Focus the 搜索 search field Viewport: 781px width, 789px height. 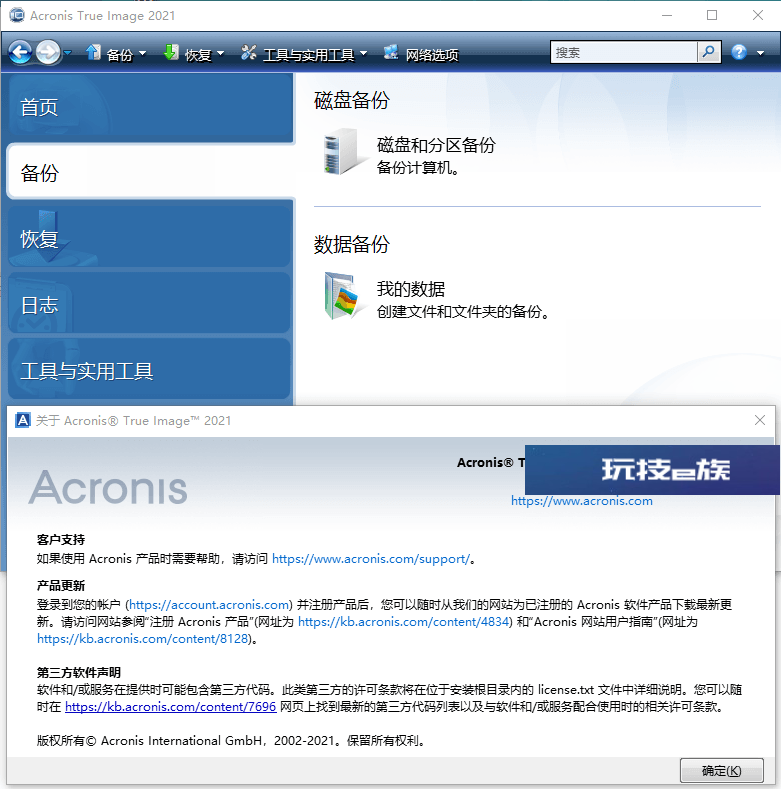pos(624,52)
